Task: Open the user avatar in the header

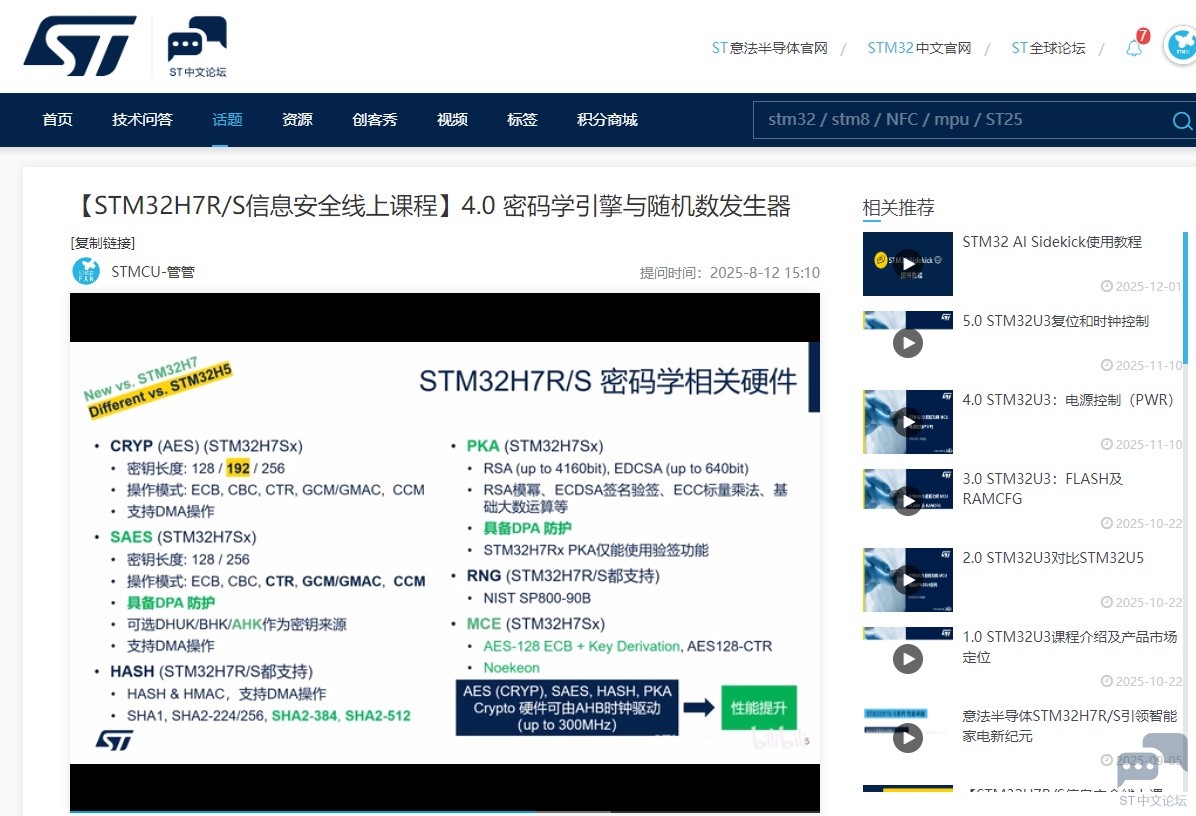Action: click(1181, 45)
